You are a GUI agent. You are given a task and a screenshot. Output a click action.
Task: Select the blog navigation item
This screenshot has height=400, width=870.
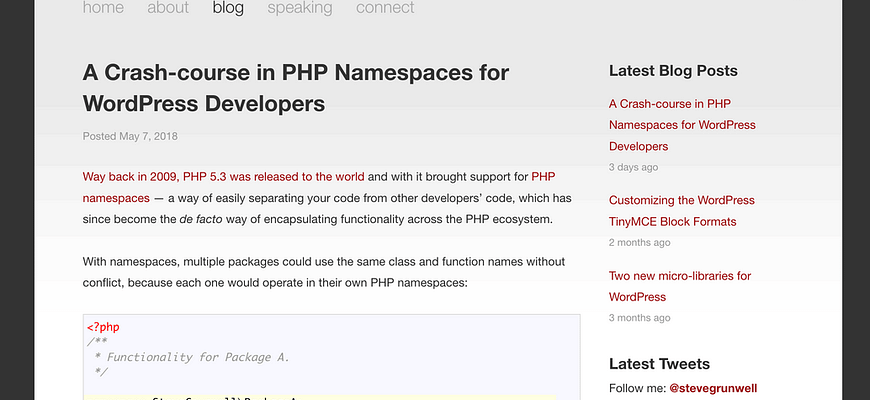[x=228, y=8]
